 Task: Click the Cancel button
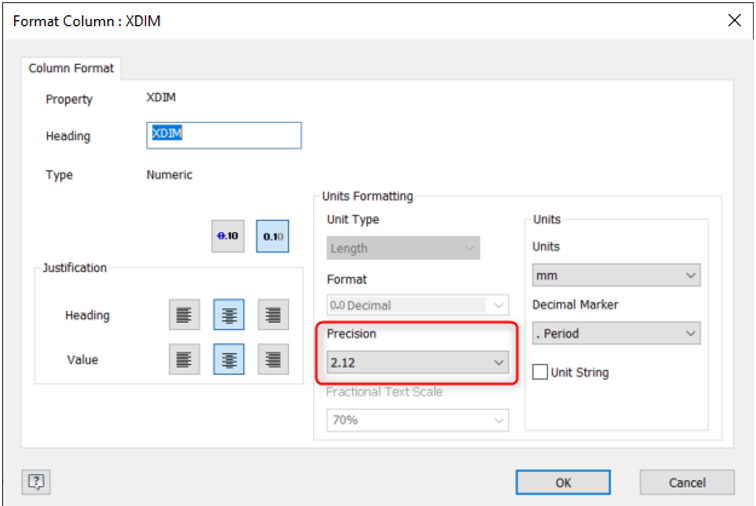click(x=687, y=482)
